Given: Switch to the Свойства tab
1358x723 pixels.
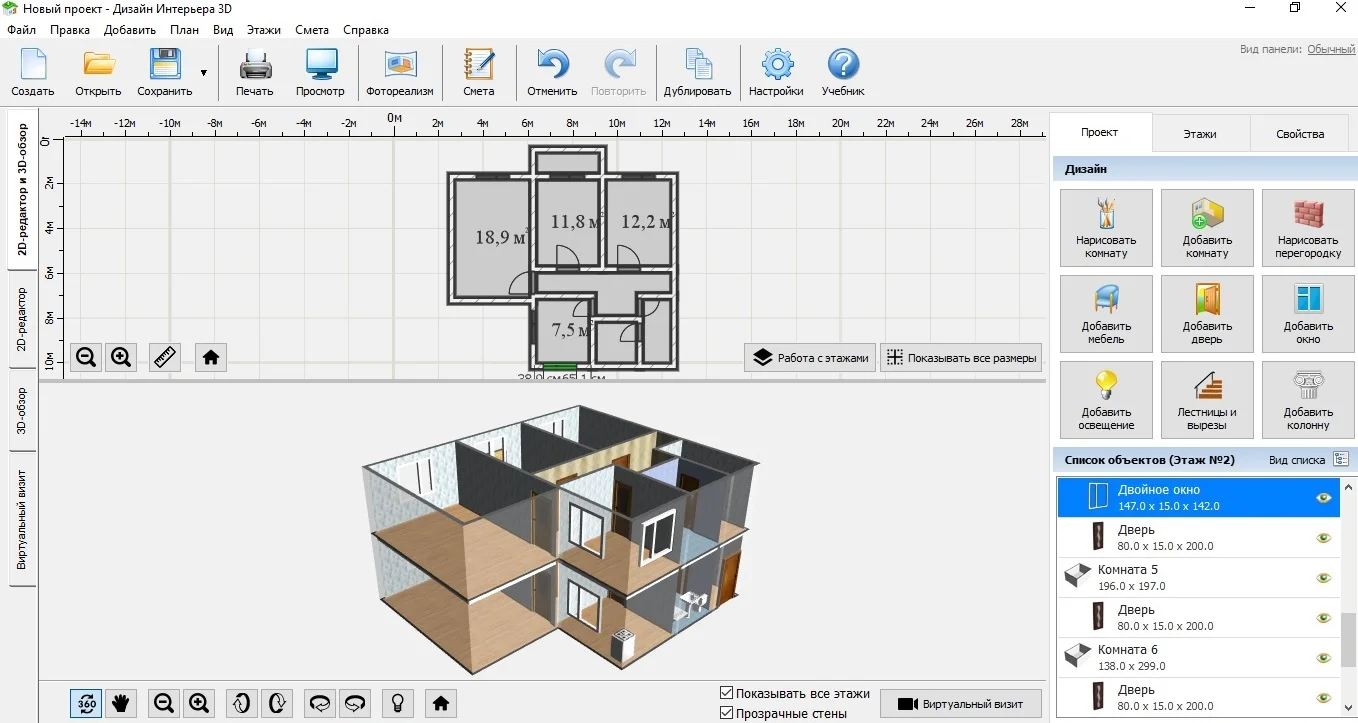Looking at the screenshot, I should click(x=1300, y=133).
